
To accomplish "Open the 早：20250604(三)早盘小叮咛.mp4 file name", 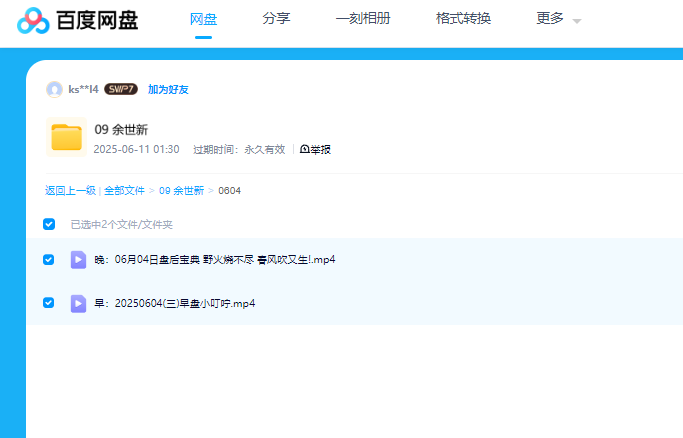I will [x=175, y=303].
